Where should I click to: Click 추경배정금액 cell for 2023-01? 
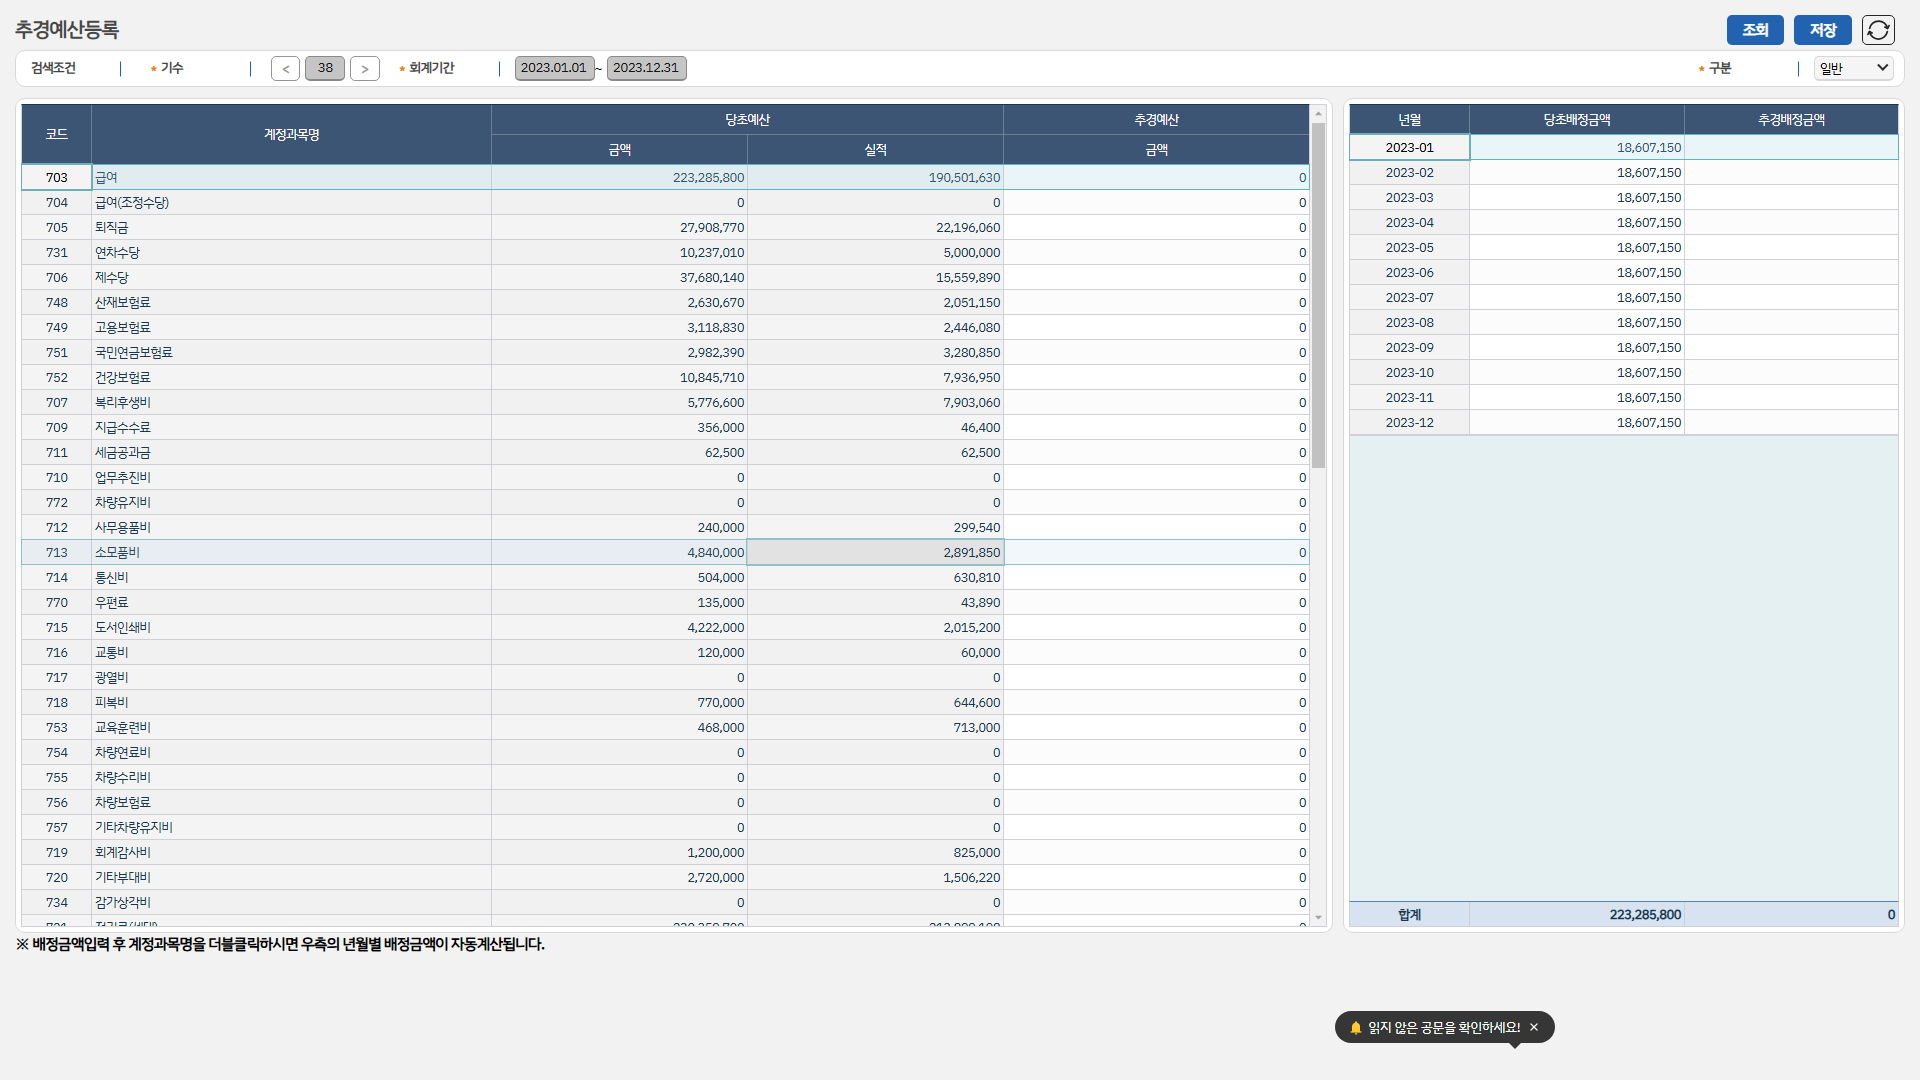pos(1790,147)
